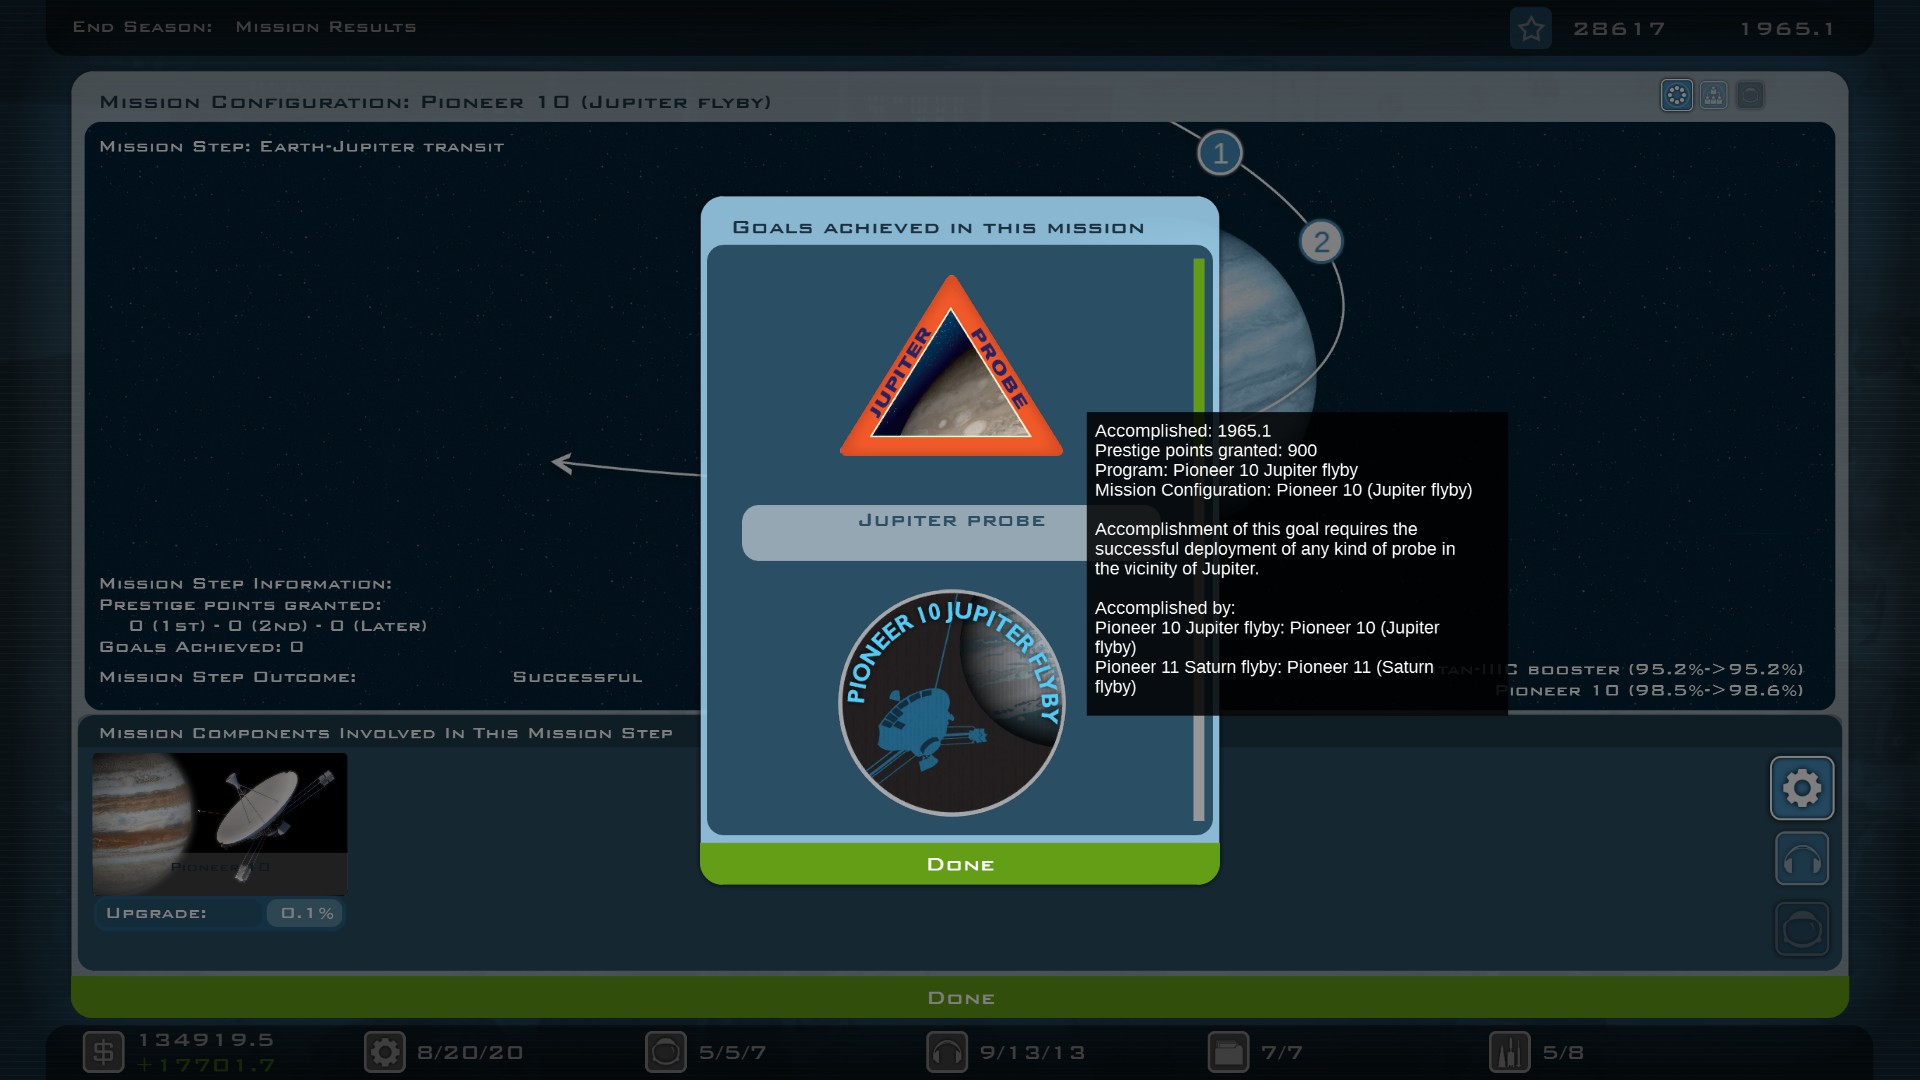Click the headset controllers status icon
This screenshot has height=1080, width=1920.
947,1052
